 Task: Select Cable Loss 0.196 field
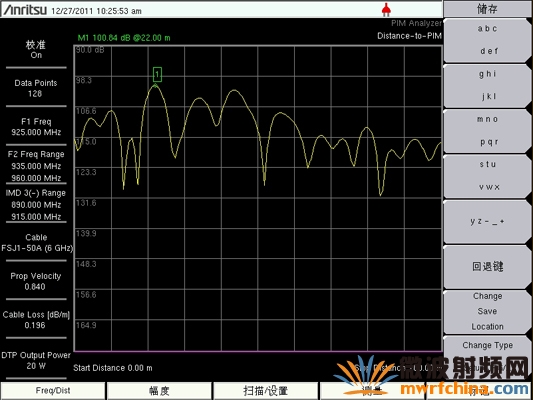[x=36, y=320]
